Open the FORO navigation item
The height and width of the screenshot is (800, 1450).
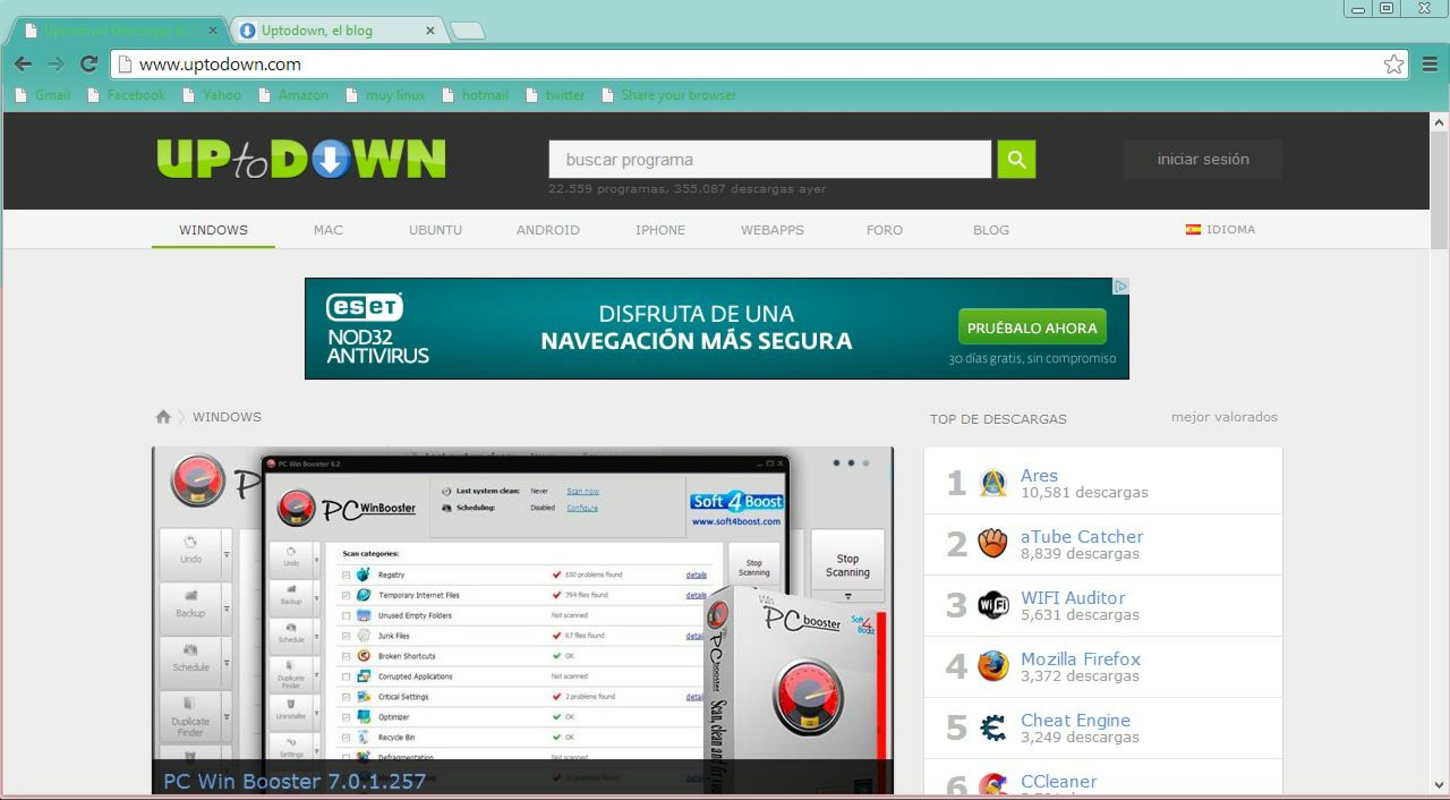pyautogui.click(x=884, y=230)
